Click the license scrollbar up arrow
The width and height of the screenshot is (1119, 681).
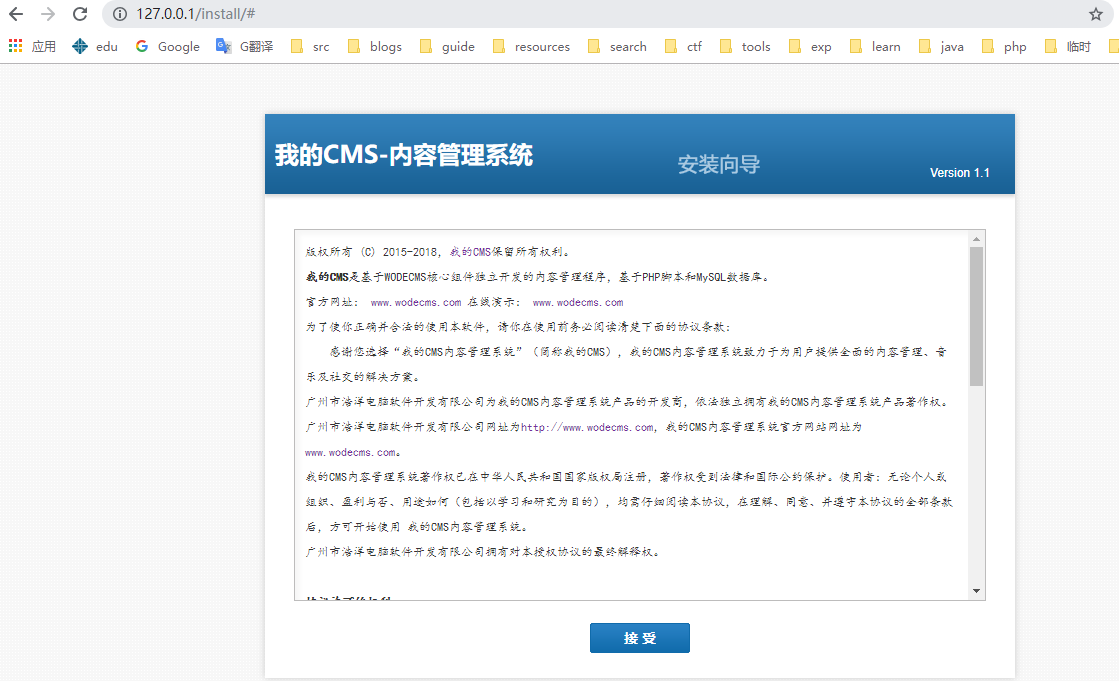click(x=976, y=239)
